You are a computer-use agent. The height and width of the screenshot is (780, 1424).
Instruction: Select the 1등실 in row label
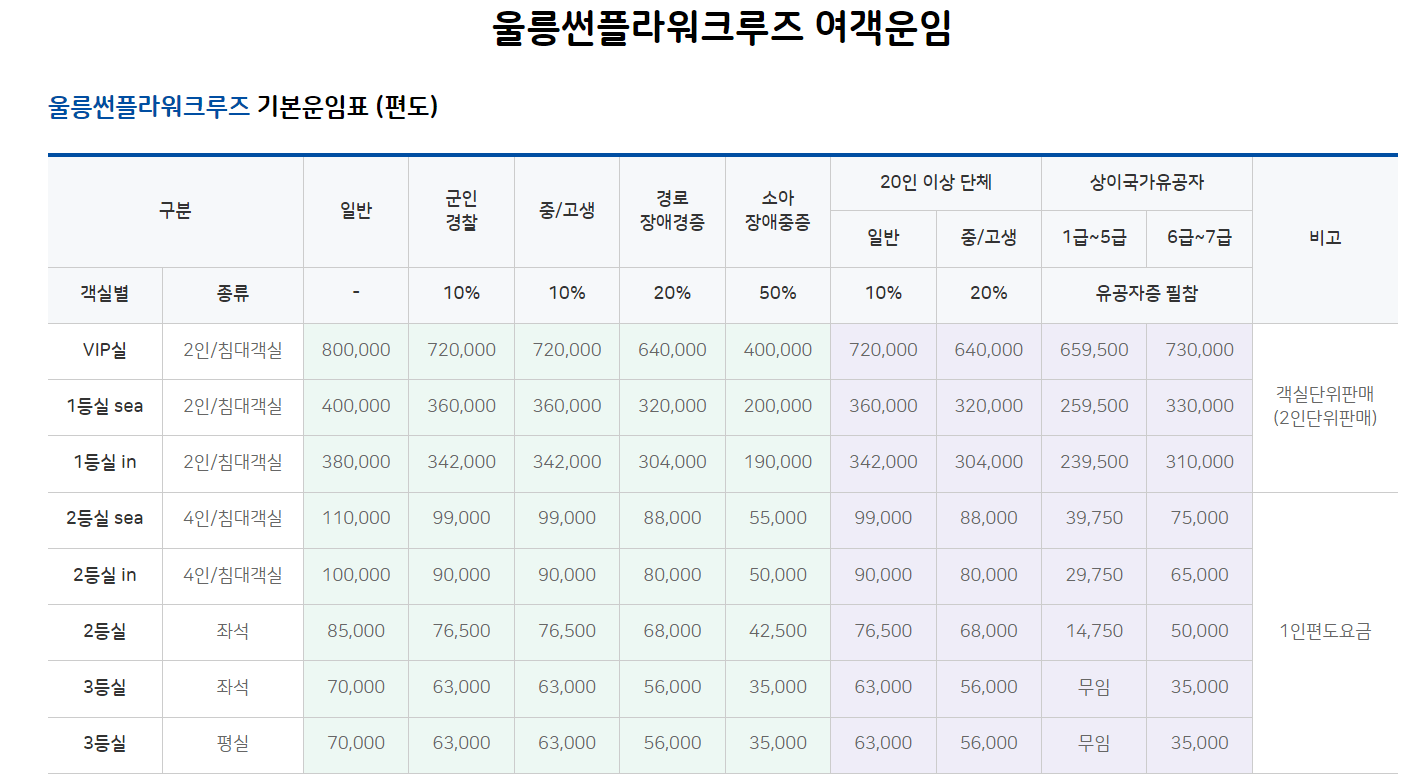point(105,462)
